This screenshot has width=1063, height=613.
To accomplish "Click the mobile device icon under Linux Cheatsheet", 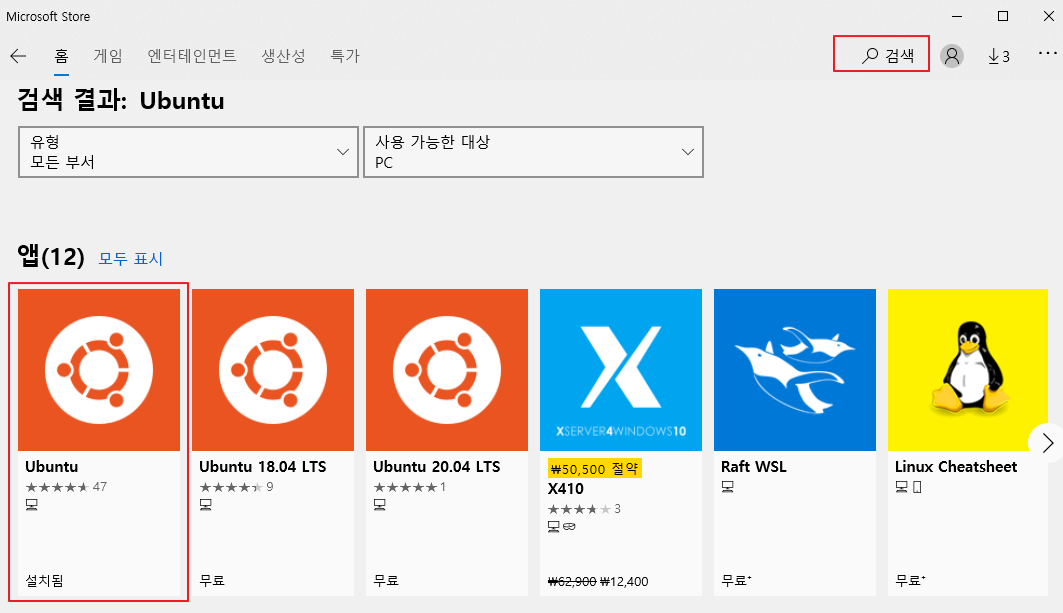I will point(917,487).
